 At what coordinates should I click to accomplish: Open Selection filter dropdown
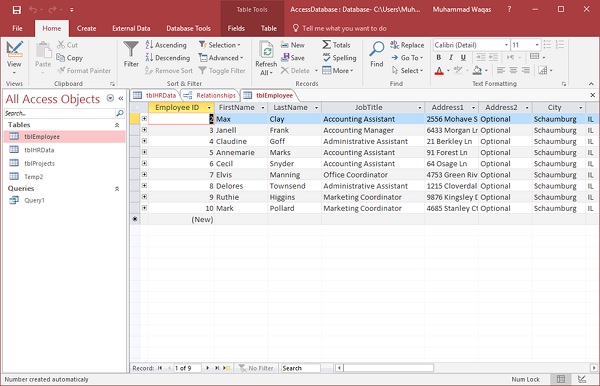pos(220,45)
